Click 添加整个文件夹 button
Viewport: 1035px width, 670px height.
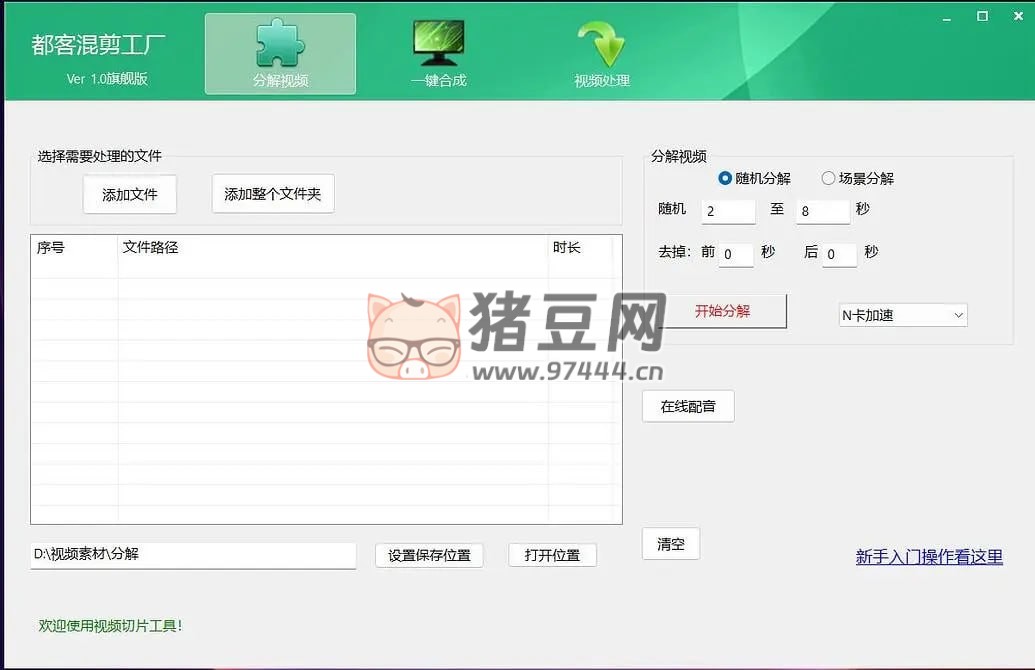(272, 194)
